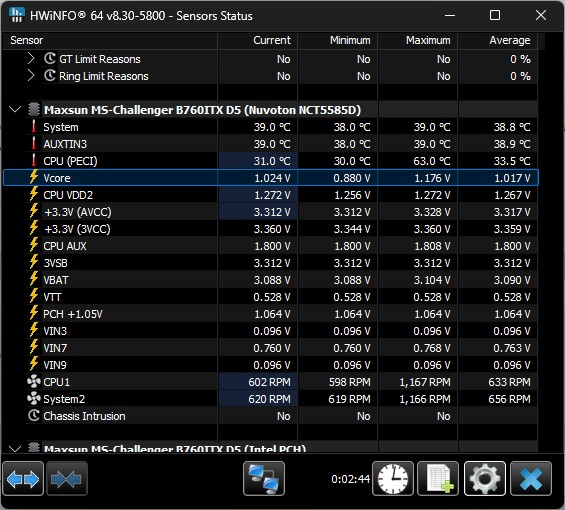Click the HWiNFO app icon in the title bar

pos(16,15)
